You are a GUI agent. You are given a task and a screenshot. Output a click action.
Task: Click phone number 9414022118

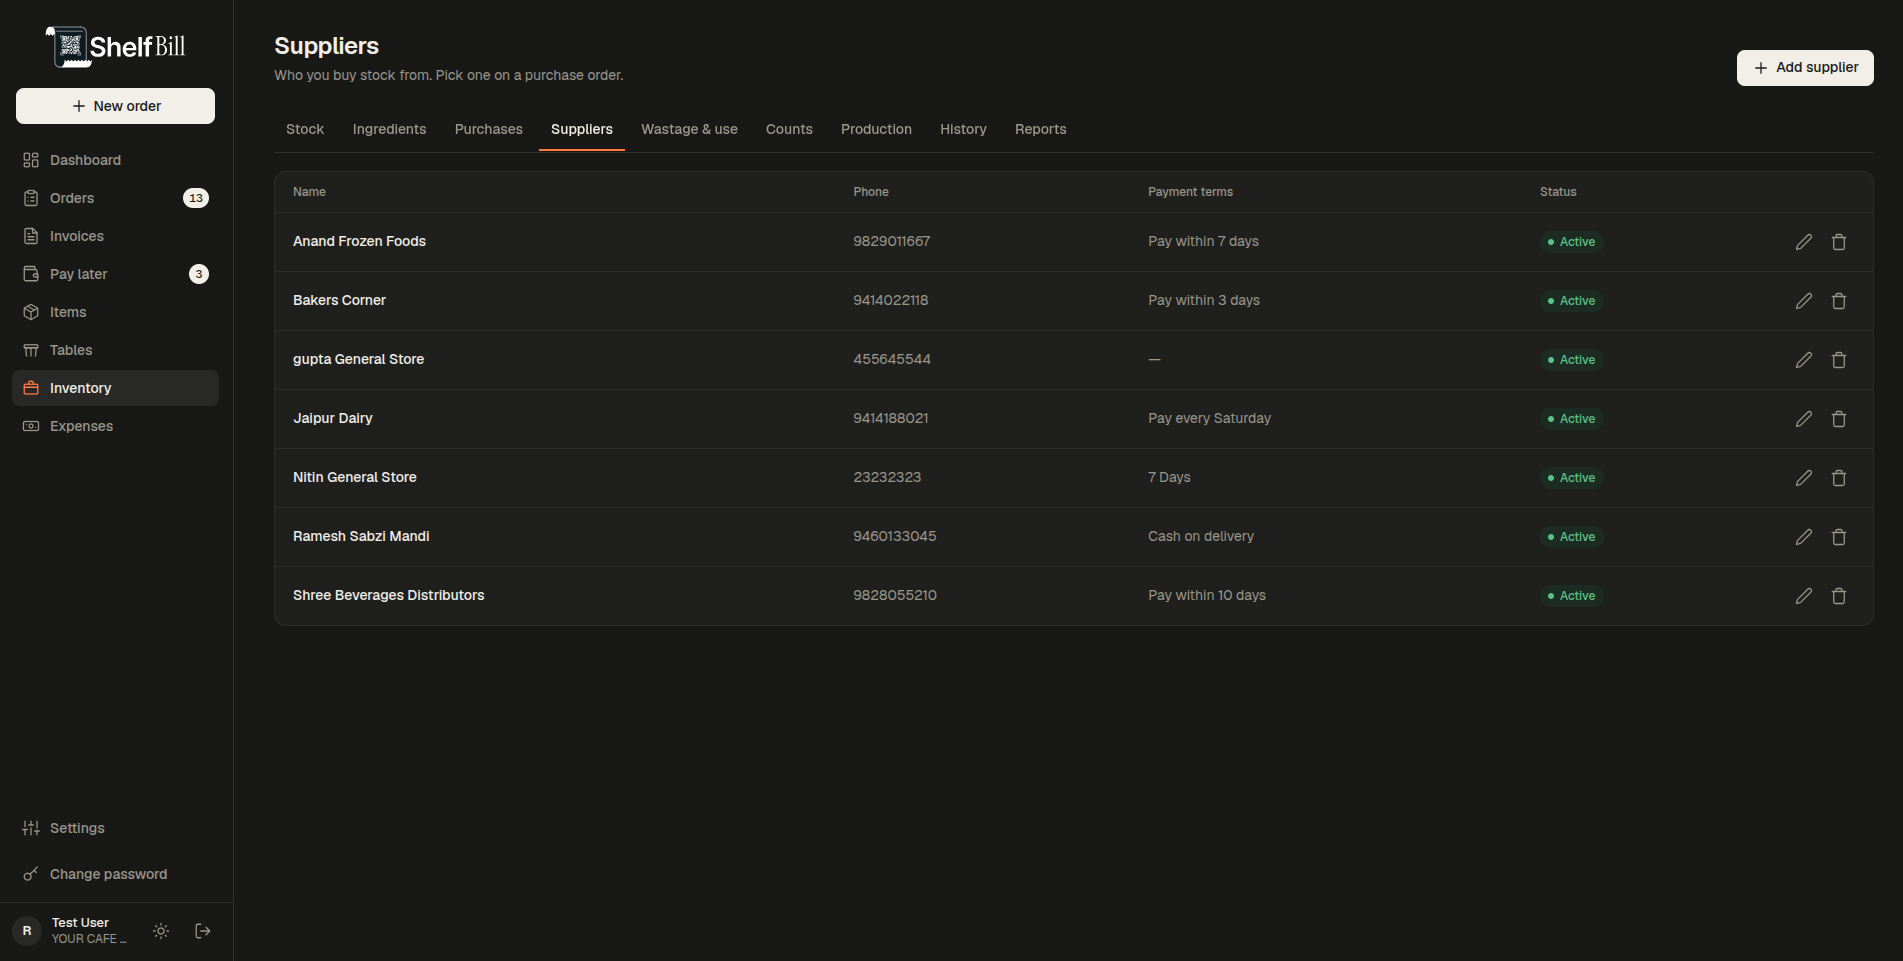click(891, 300)
